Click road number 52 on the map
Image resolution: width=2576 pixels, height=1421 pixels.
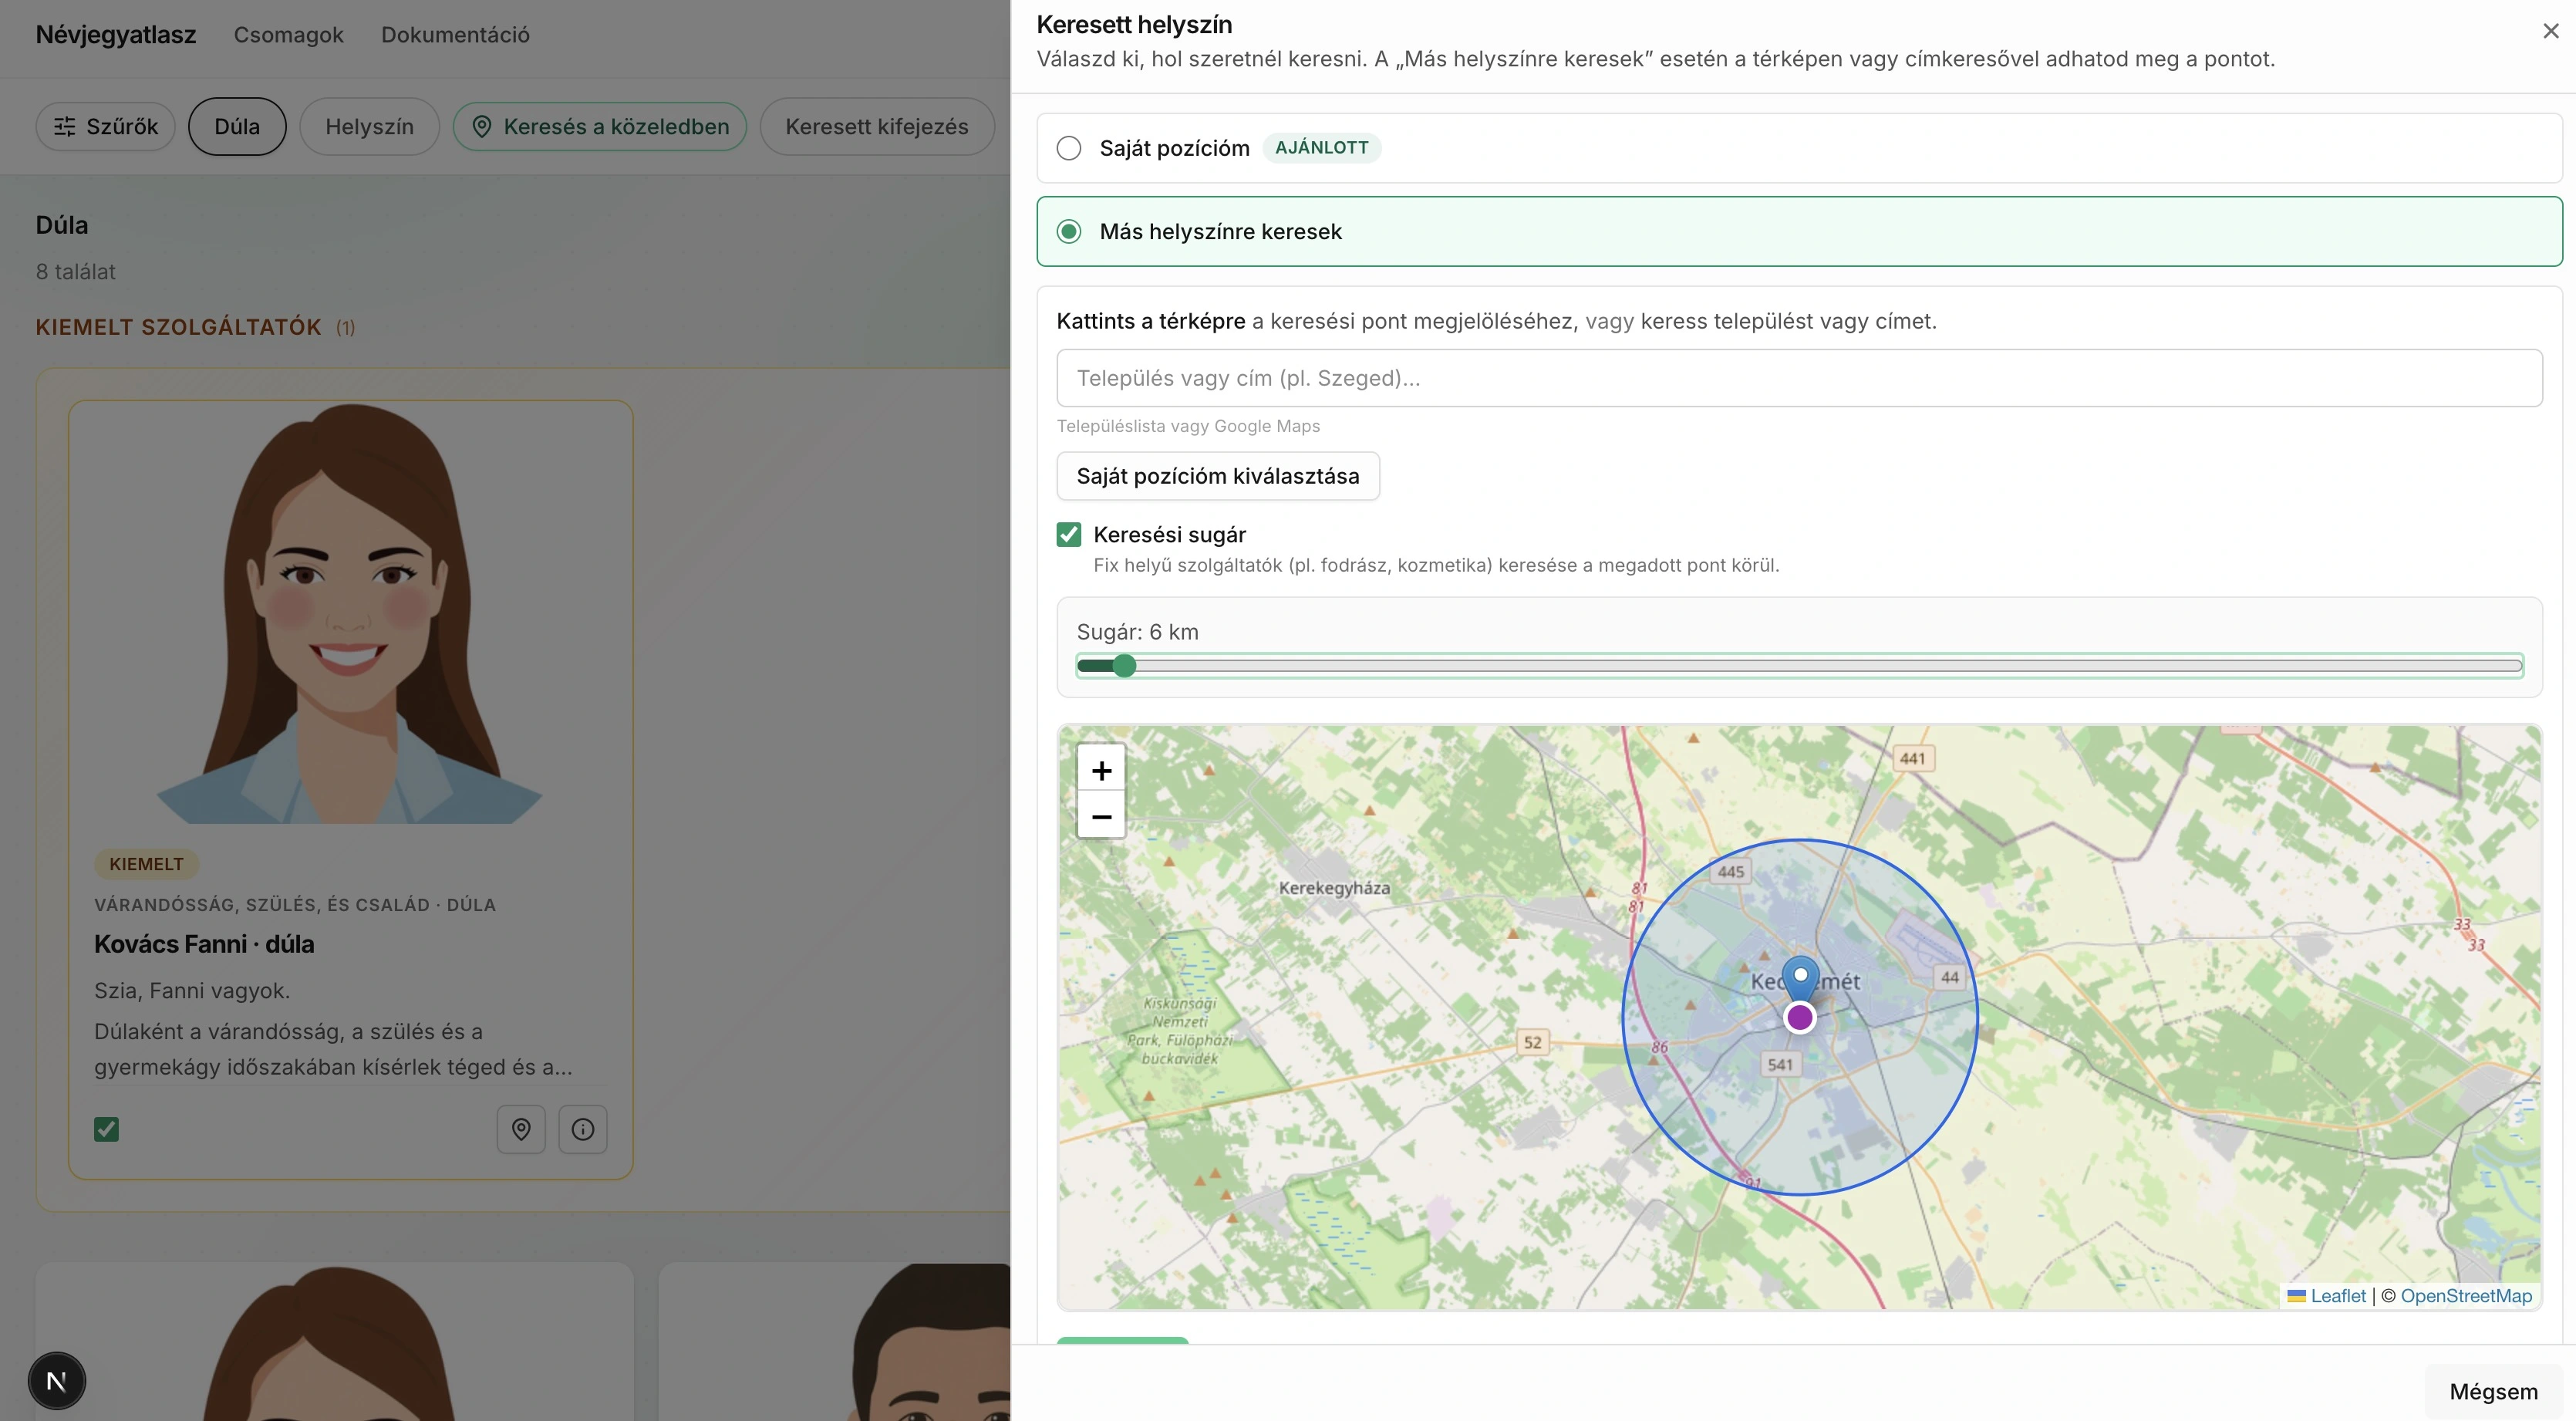point(1533,1042)
